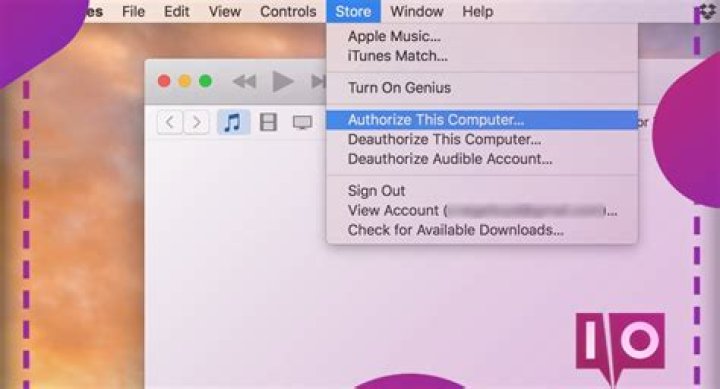Select Check for Available Downloads…
The height and width of the screenshot is (389, 720).
(x=482, y=229)
